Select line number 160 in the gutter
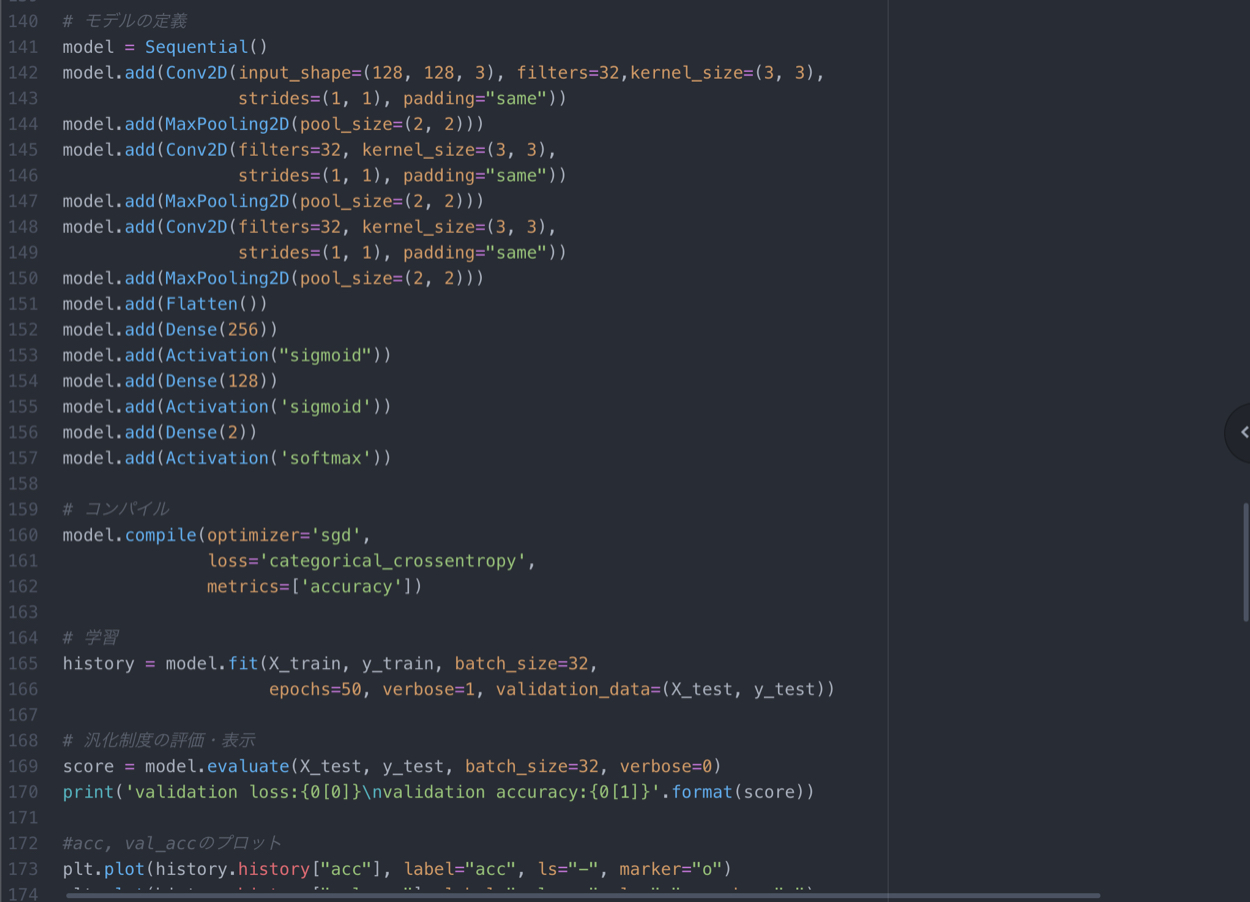Viewport: 1250px width, 902px height. point(22,535)
